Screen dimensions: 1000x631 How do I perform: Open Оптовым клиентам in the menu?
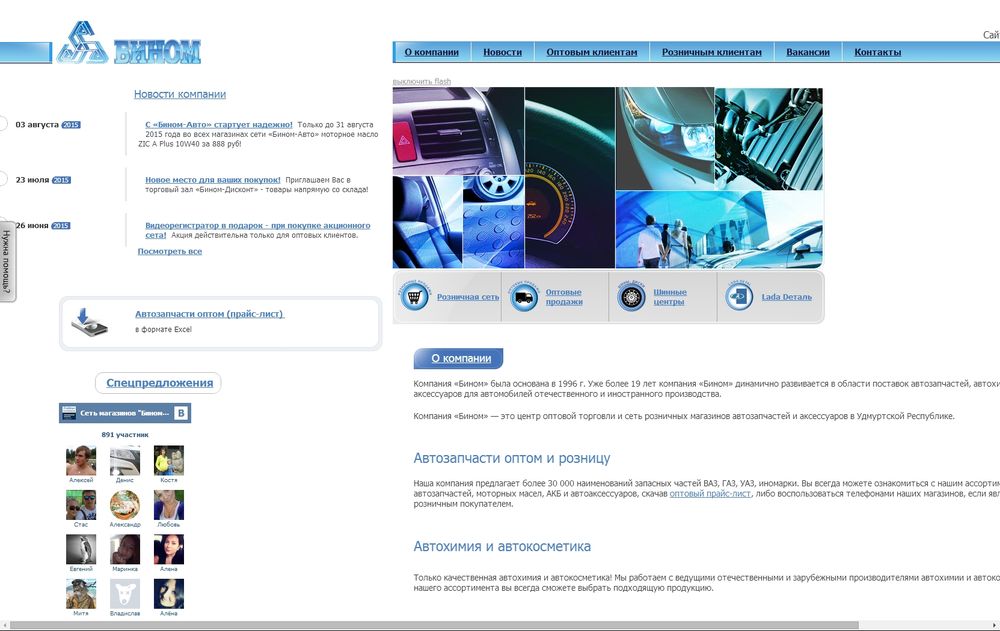coord(592,52)
